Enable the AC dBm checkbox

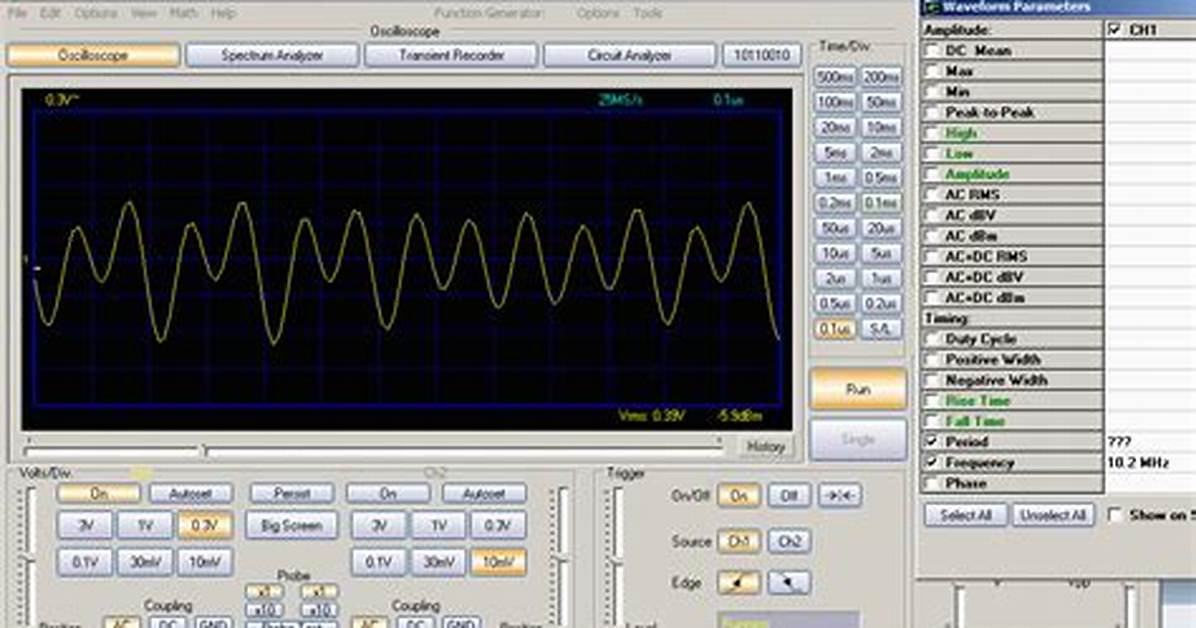pyautogui.click(x=933, y=236)
